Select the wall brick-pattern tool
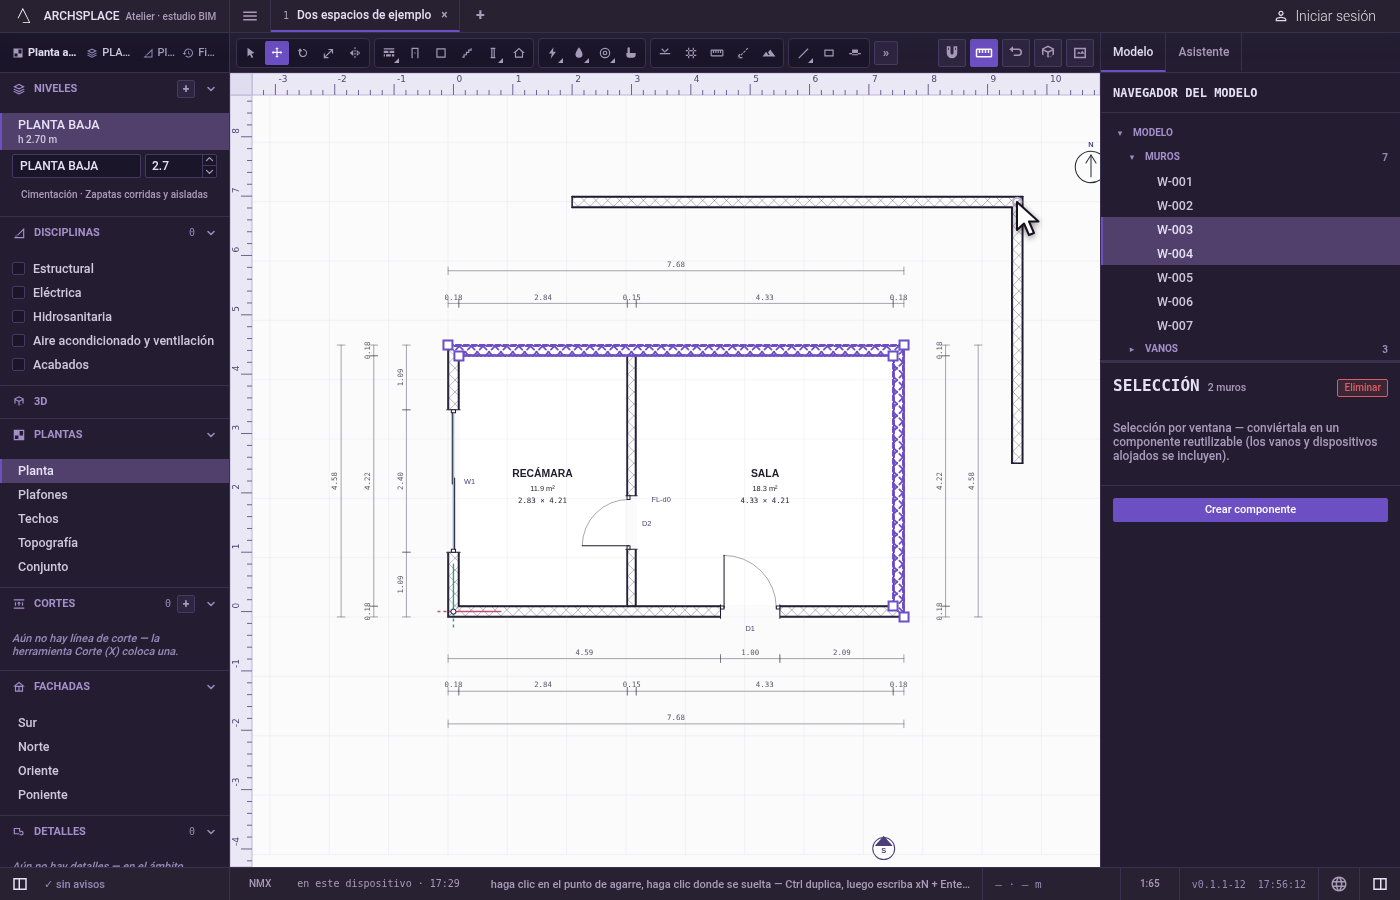 point(389,53)
